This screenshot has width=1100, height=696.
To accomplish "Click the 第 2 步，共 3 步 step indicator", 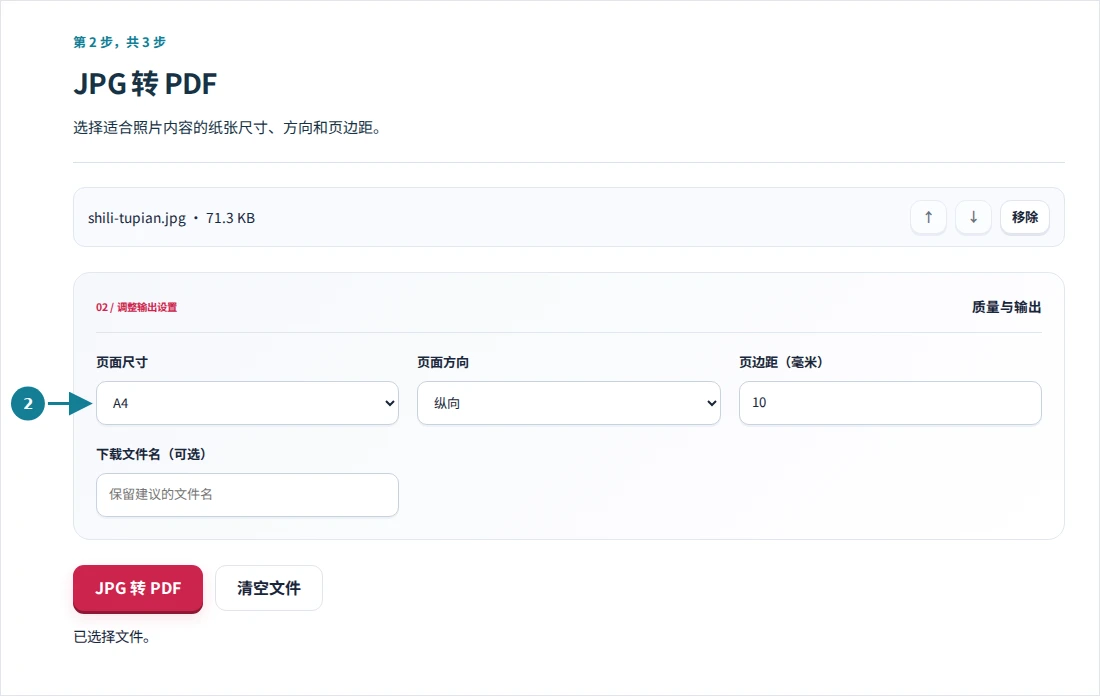I will point(119,42).
